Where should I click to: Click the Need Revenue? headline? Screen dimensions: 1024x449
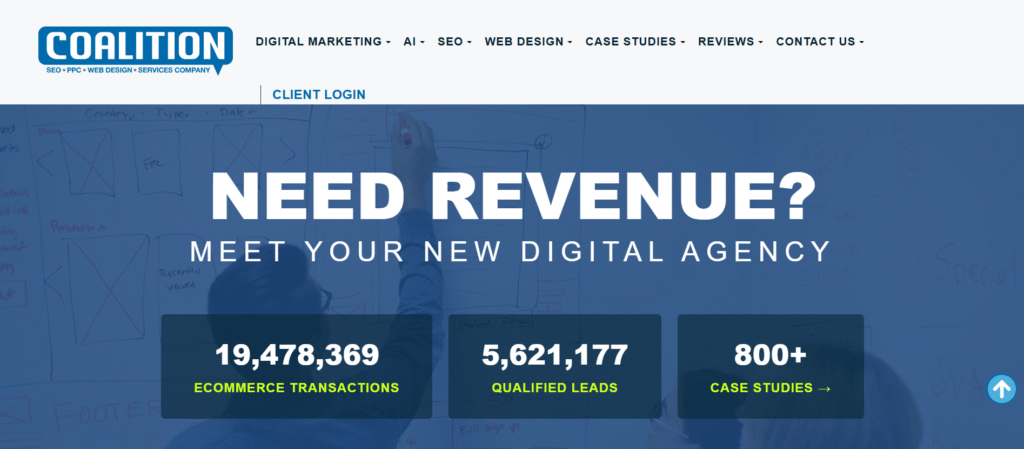click(511, 195)
